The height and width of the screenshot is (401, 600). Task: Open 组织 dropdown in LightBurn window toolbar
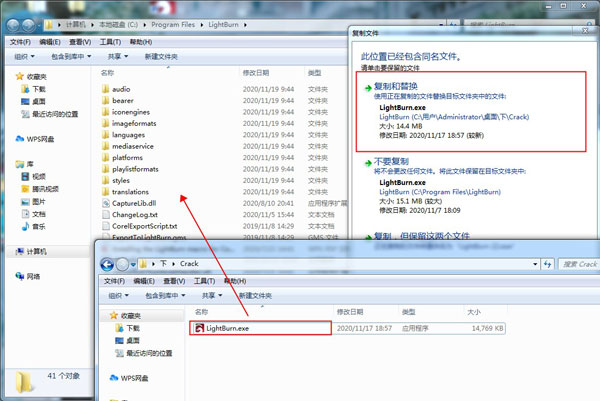(24, 57)
